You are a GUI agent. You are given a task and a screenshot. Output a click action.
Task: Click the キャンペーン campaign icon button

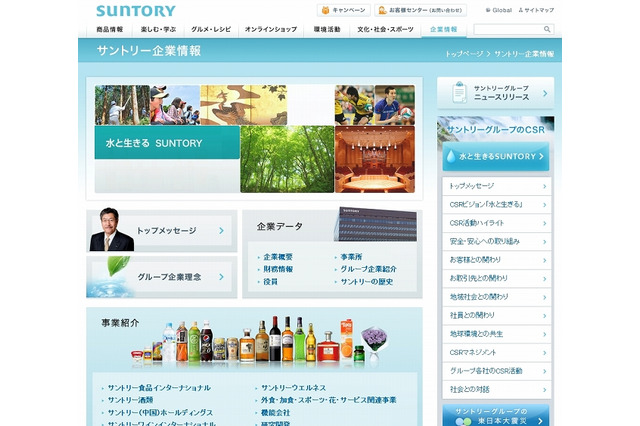(326, 10)
